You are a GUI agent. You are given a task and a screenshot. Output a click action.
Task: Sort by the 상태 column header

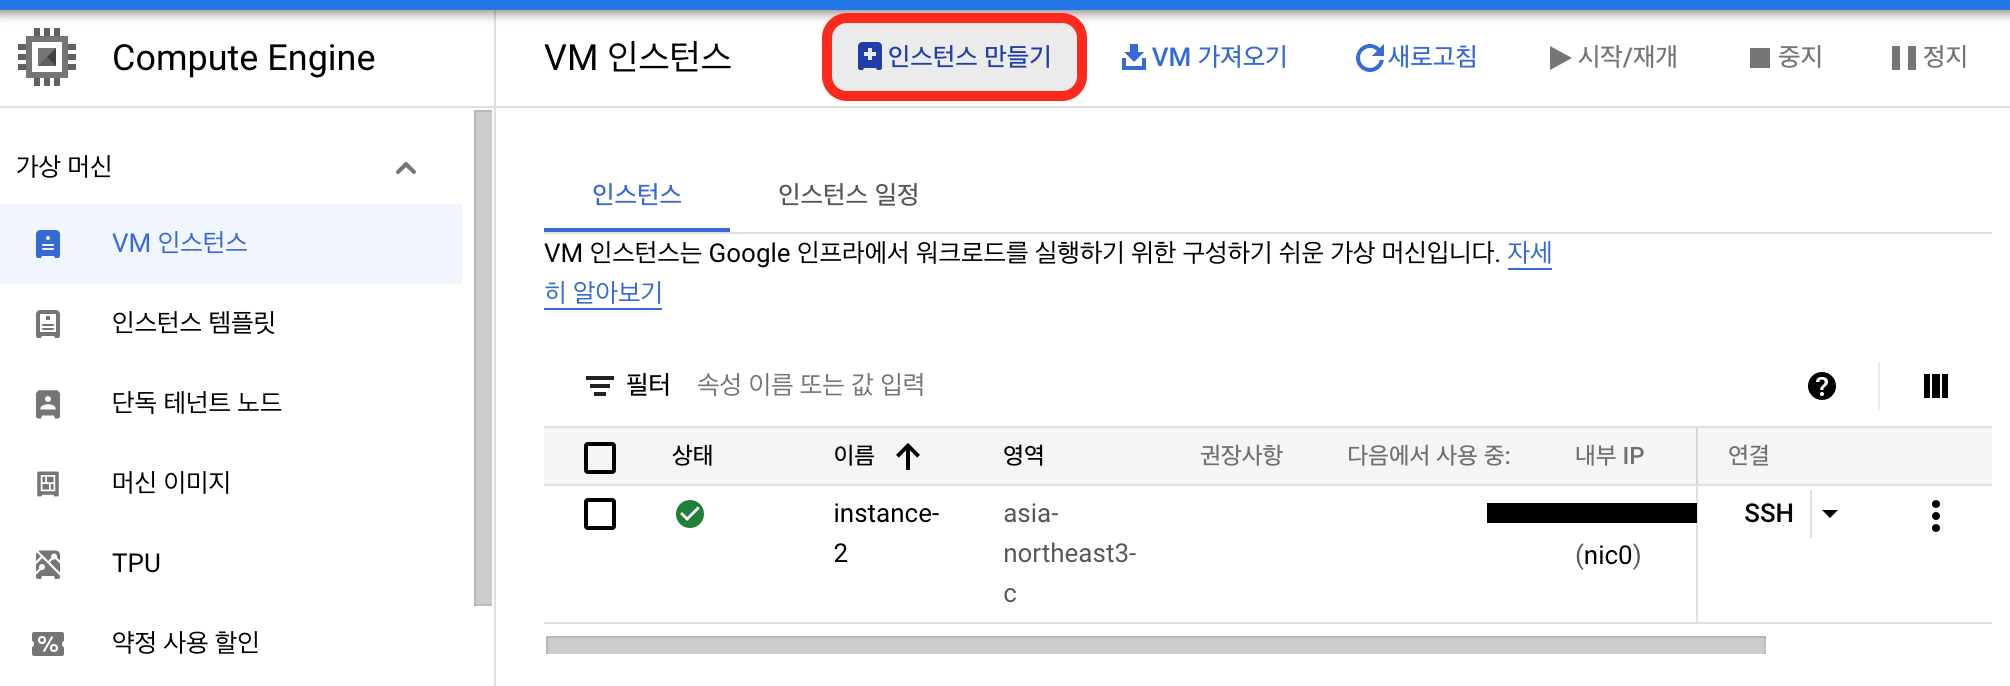692,456
